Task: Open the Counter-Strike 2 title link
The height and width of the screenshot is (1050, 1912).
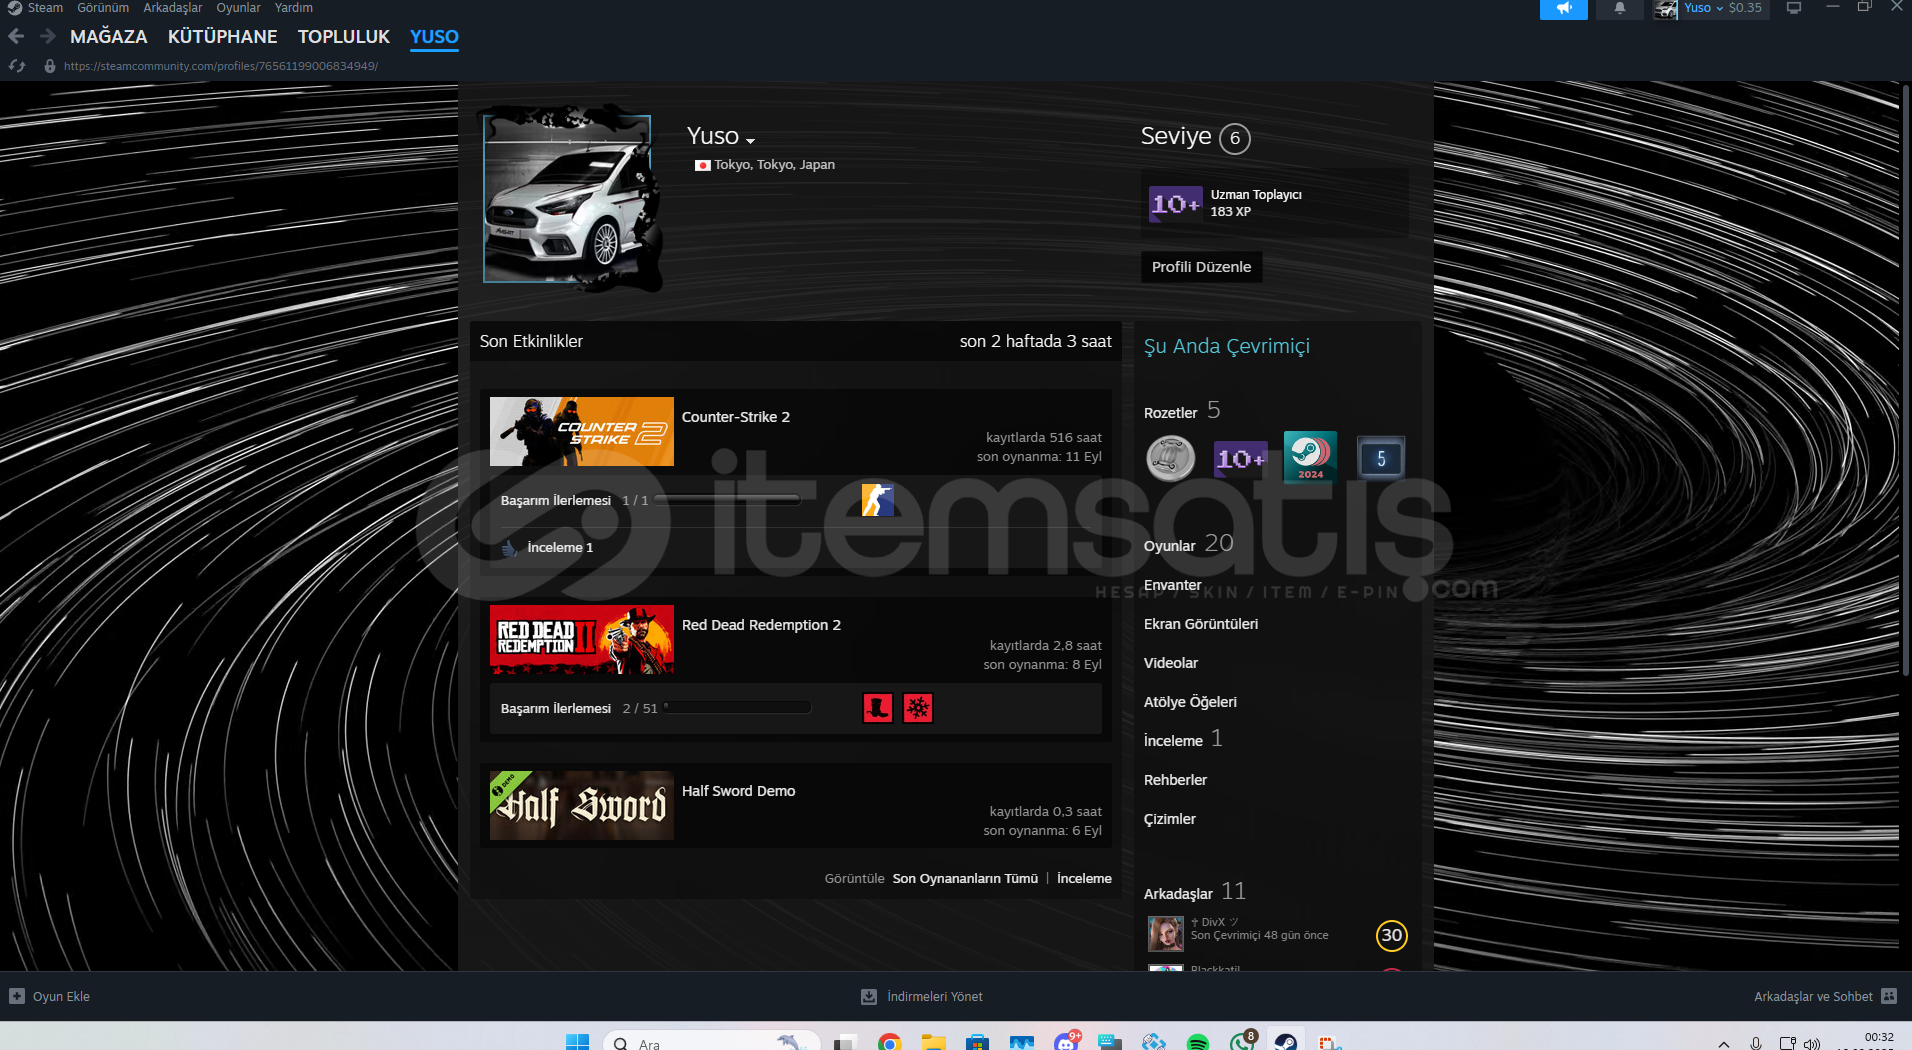Action: coord(735,417)
